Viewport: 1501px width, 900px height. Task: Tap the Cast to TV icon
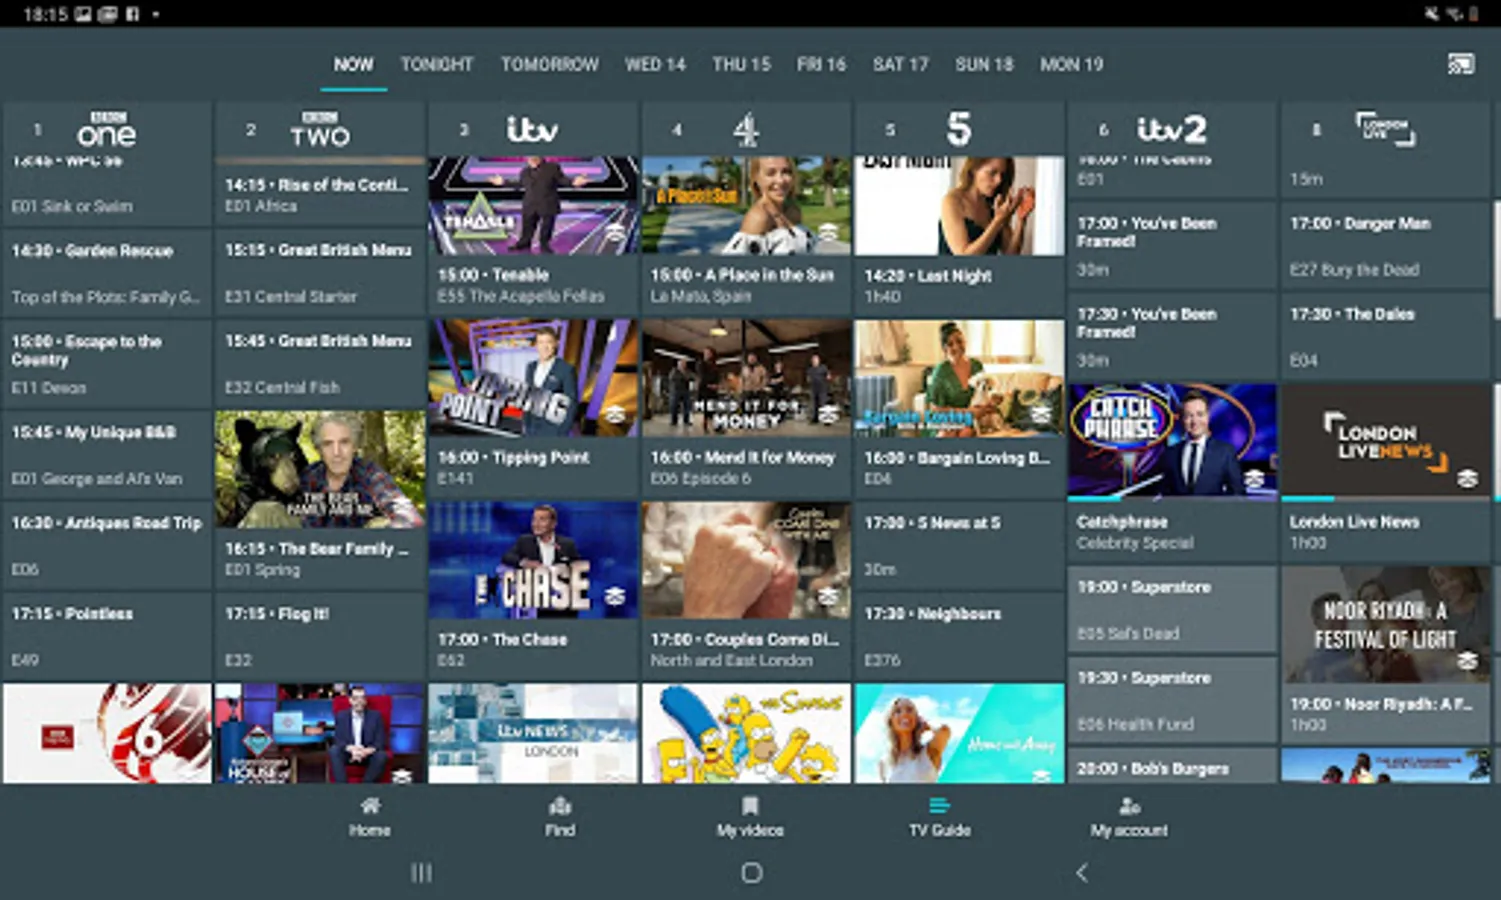[x=1461, y=65]
